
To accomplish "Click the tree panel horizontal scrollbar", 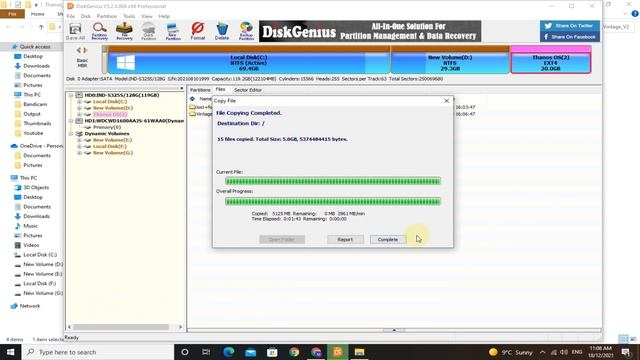I will 121,327.
